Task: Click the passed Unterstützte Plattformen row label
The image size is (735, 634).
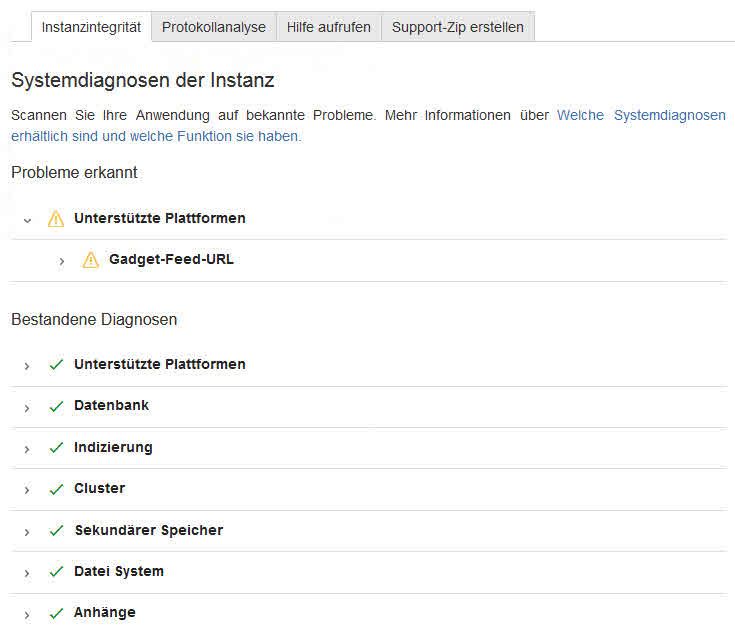Action: pos(159,364)
